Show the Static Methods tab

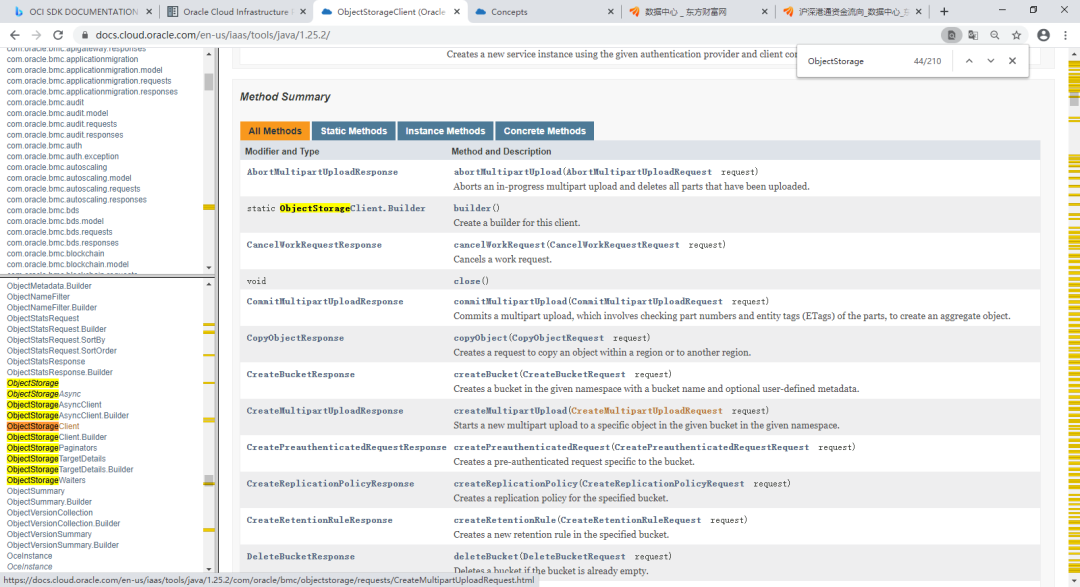(x=353, y=131)
